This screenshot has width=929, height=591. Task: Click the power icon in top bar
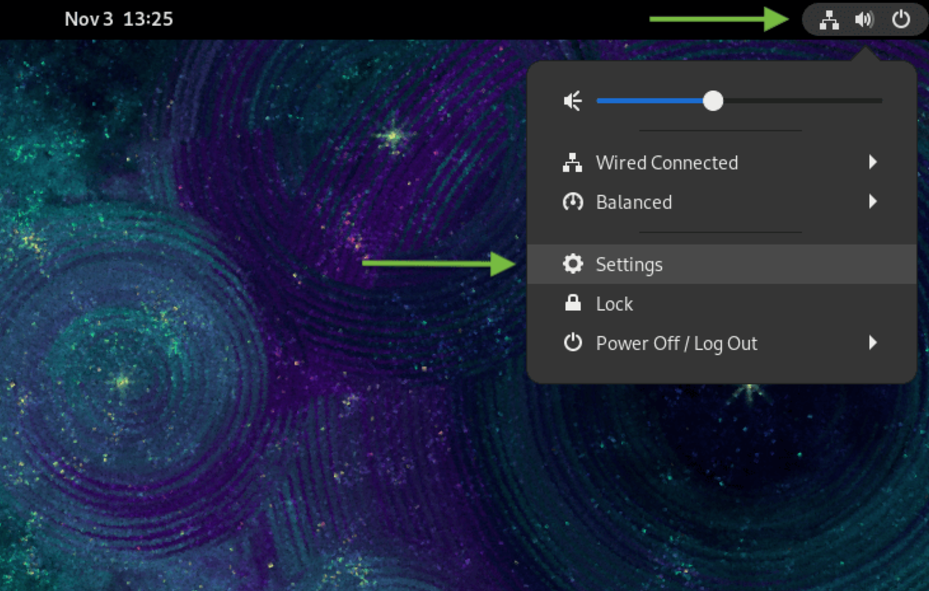[901, 20]
